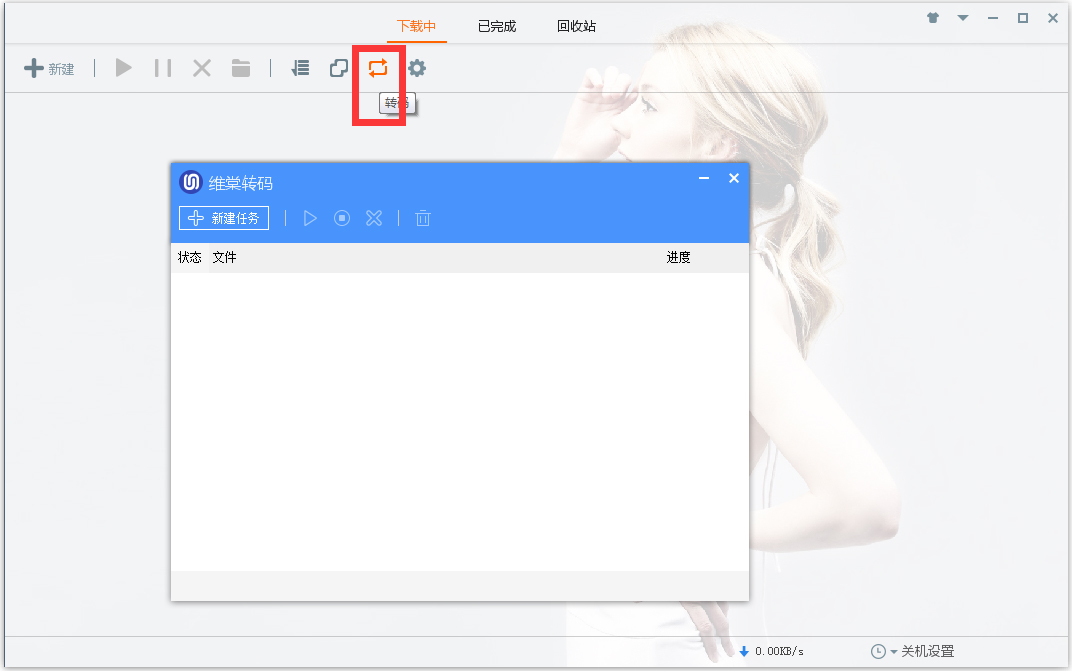Switch to the 下载中 tab
The image size is (1072, 671).
click(416, 26)
